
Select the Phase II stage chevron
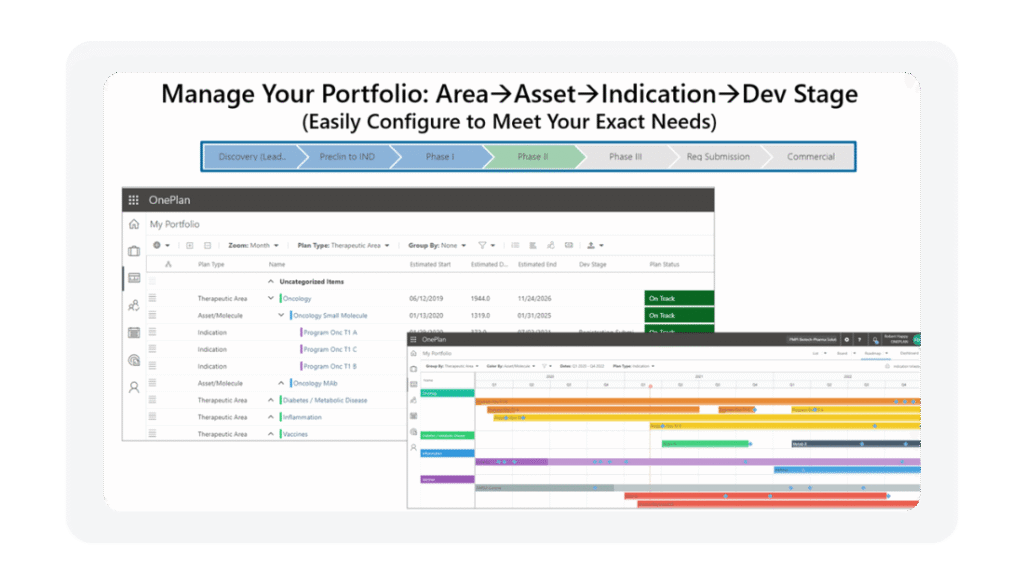click(533, 157)
